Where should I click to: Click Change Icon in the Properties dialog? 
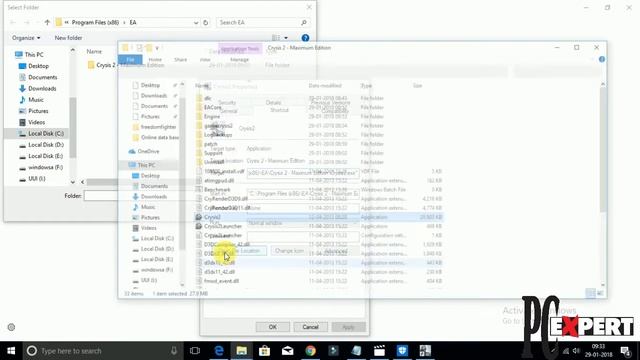[x=289, y=251]
